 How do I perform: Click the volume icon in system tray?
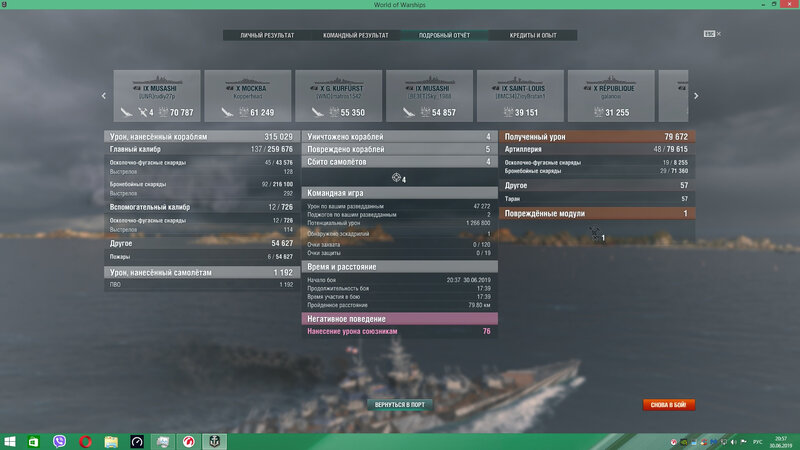pyautogui.click(x=734, y=442)
